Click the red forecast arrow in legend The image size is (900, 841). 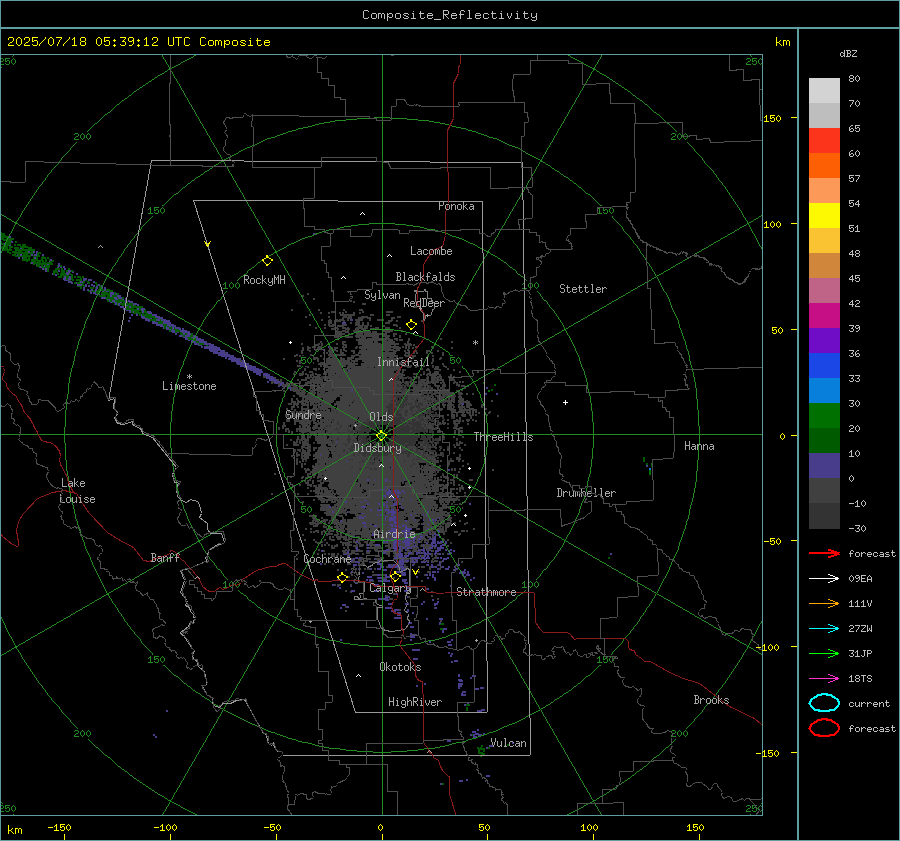coord(824,553)
